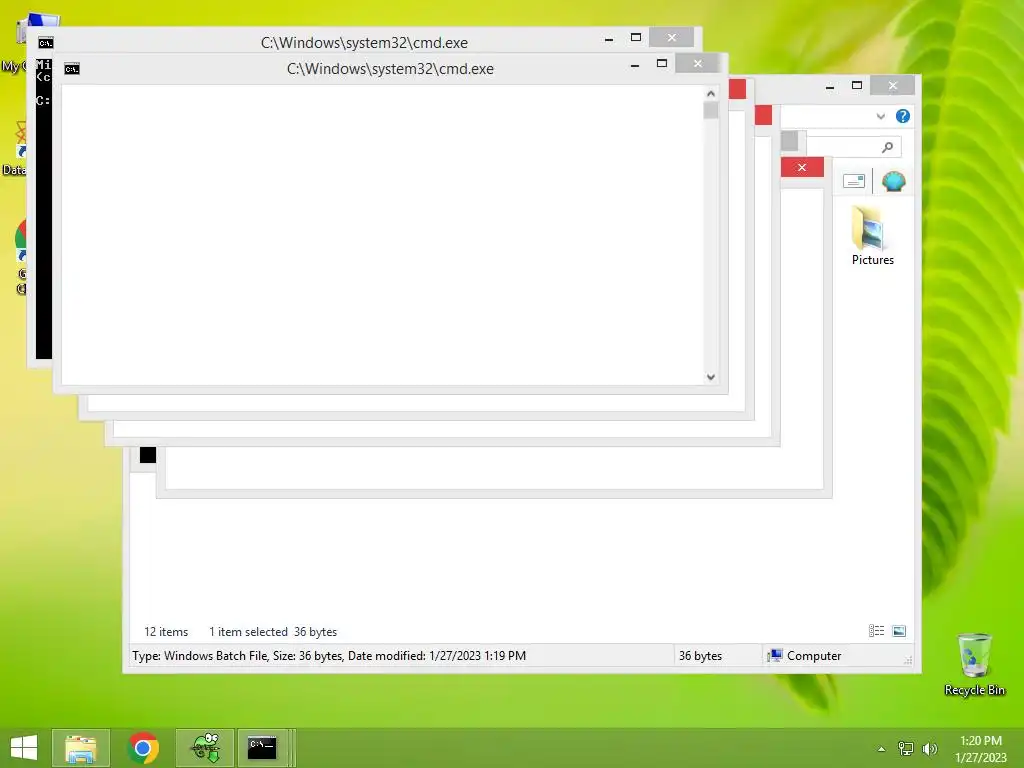The image size is (1024, 768).
Task: Switch to the cmd taskbar button
Action: tap(263, 748)
